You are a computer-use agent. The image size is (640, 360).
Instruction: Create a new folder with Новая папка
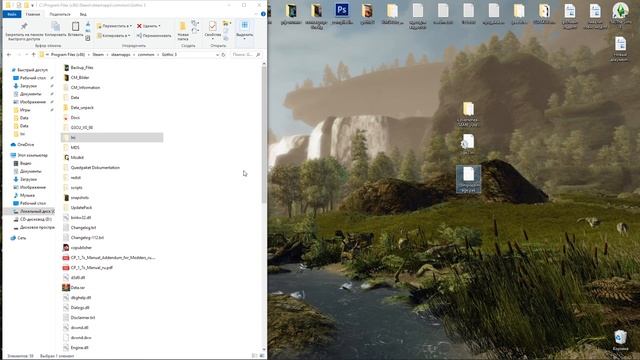coord(183,31)
